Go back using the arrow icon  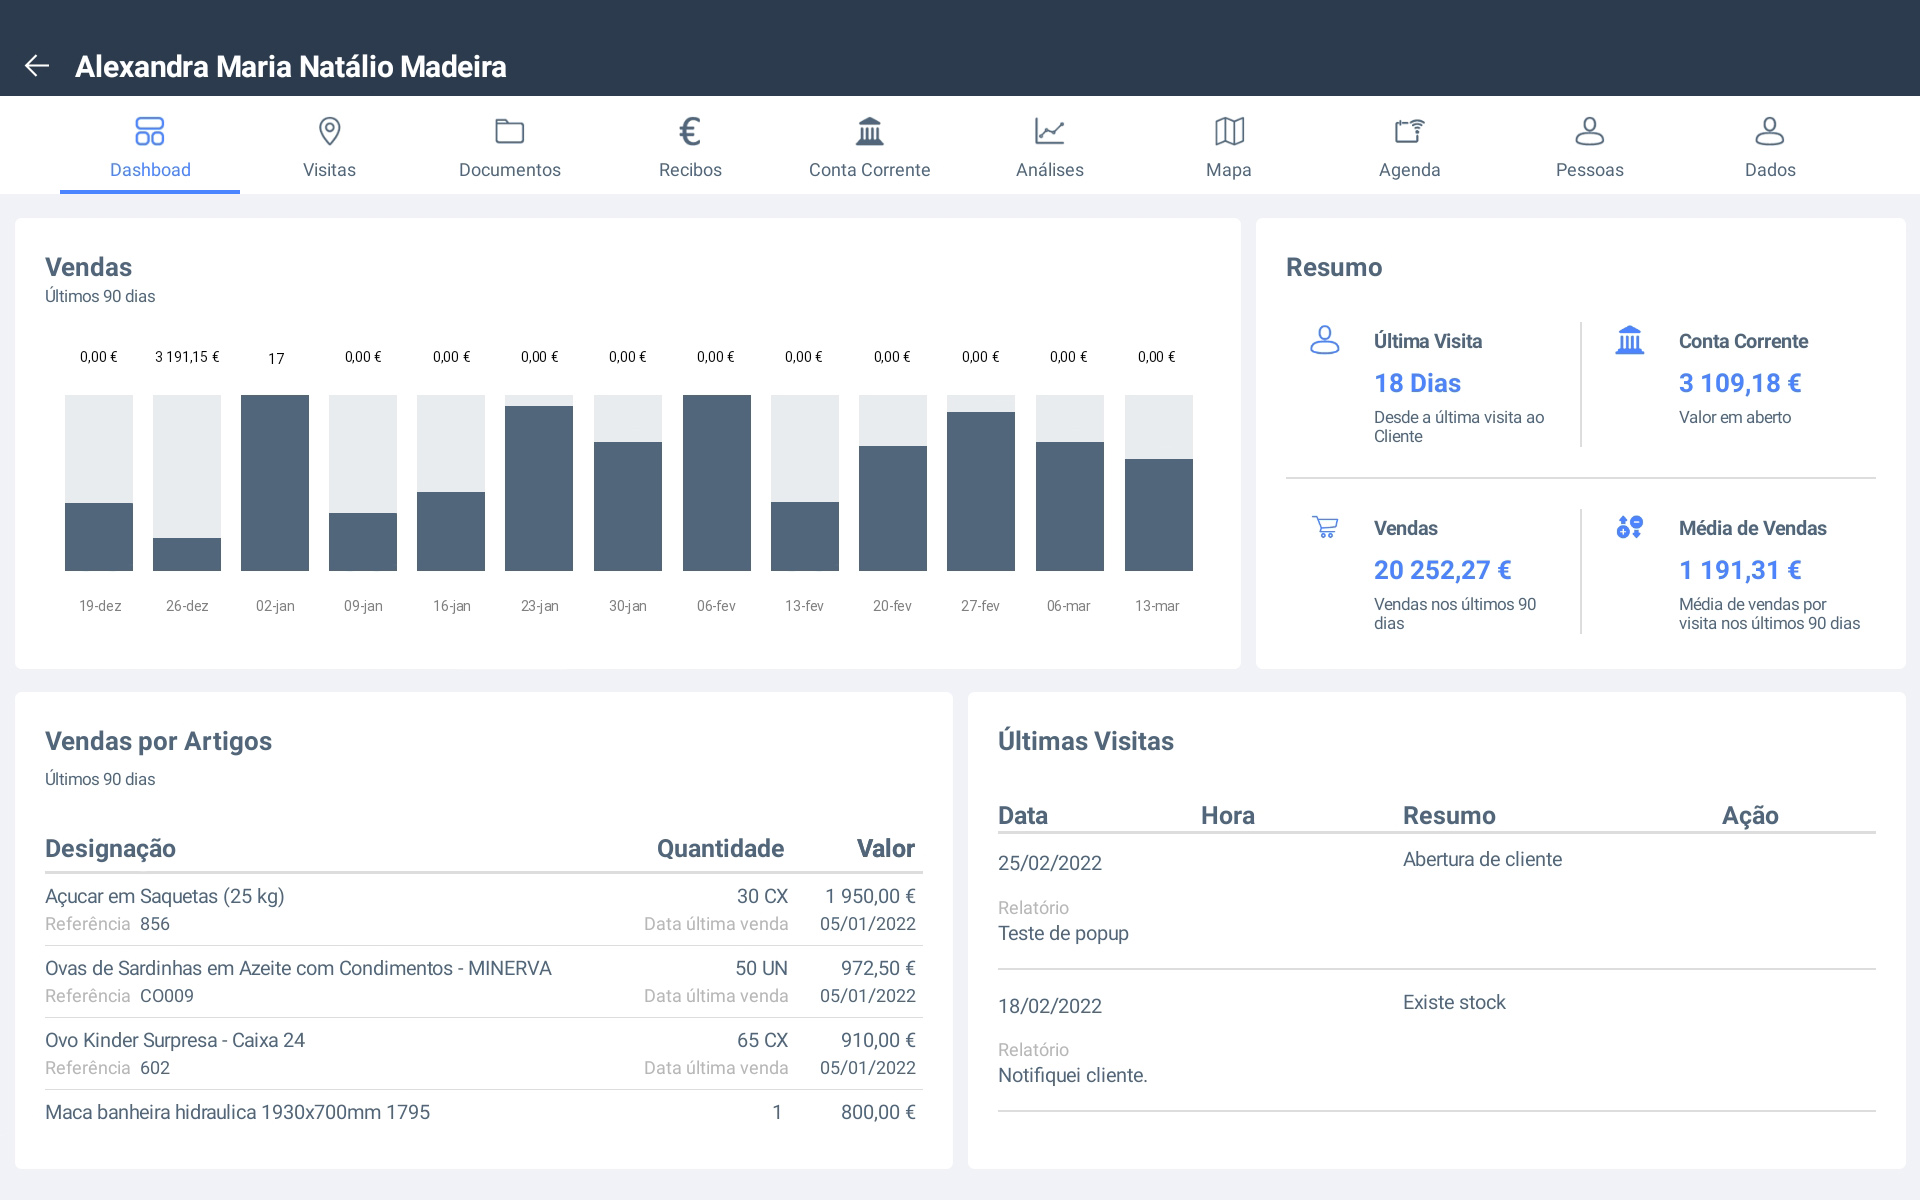click(x=37, y=66)
